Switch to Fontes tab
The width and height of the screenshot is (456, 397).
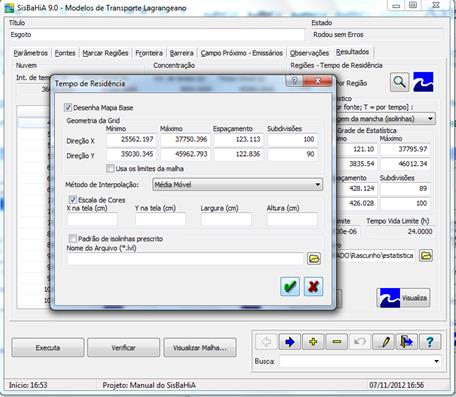coord(65,53)
